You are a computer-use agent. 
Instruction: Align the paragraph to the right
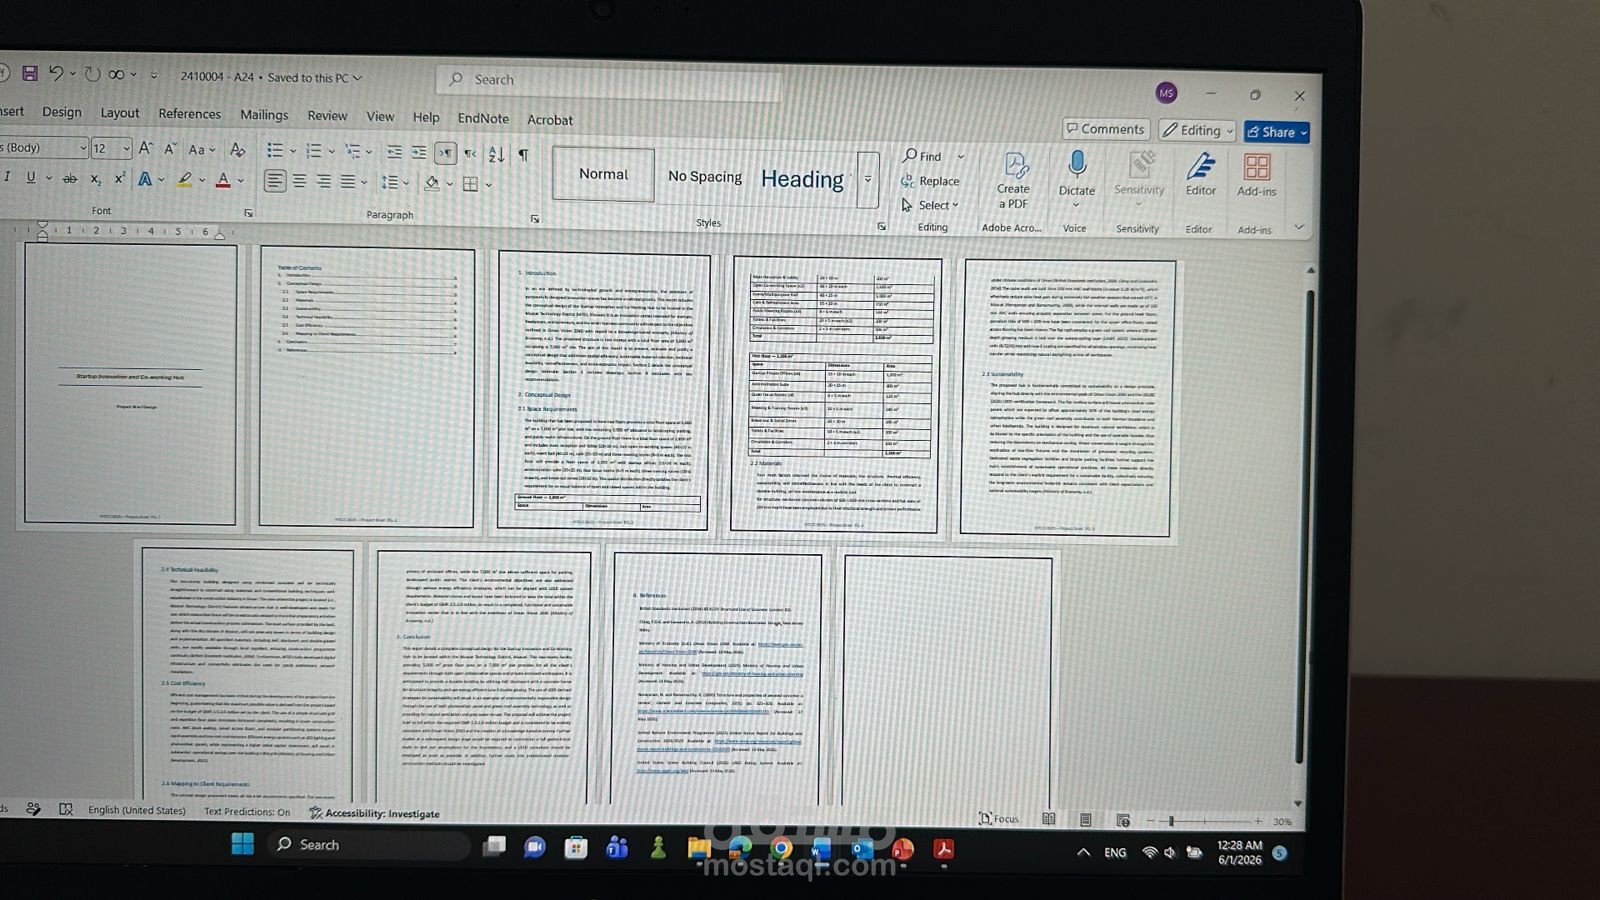[x=323, y=181]
